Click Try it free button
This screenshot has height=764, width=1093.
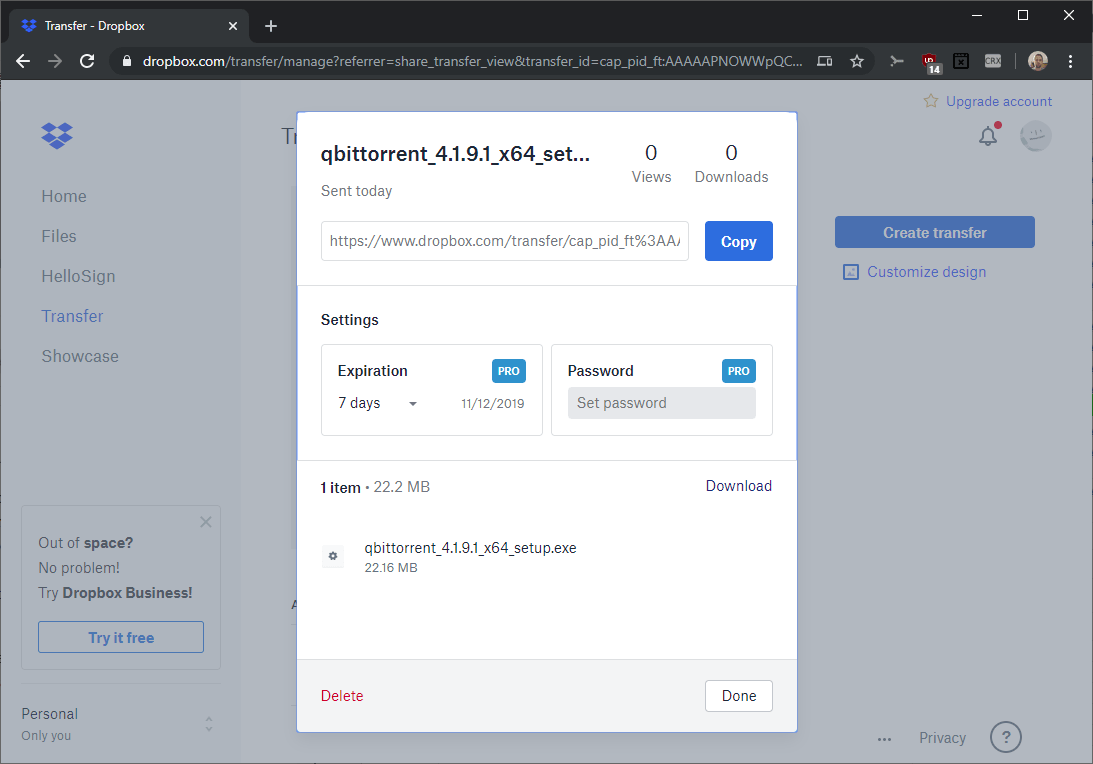(x=121, y=637)
